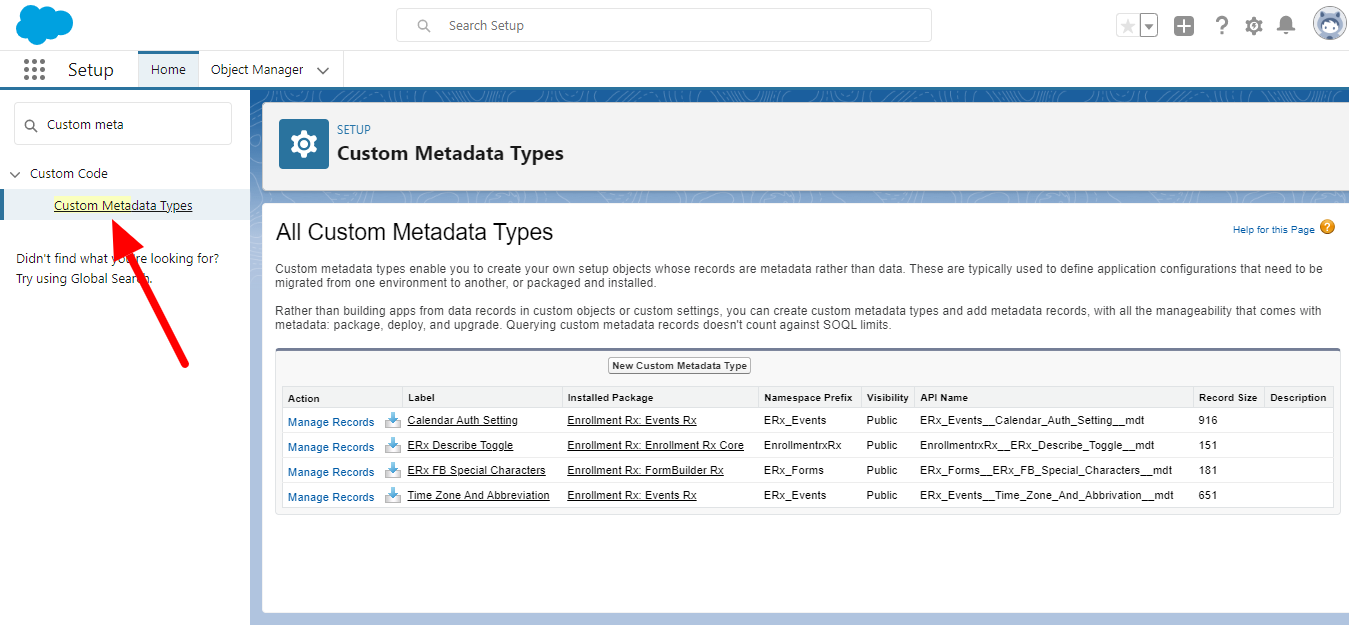Open the Object Manager tab dropdown chevron
Screen dimensions: 1349x625
click(x=323, y=70)
